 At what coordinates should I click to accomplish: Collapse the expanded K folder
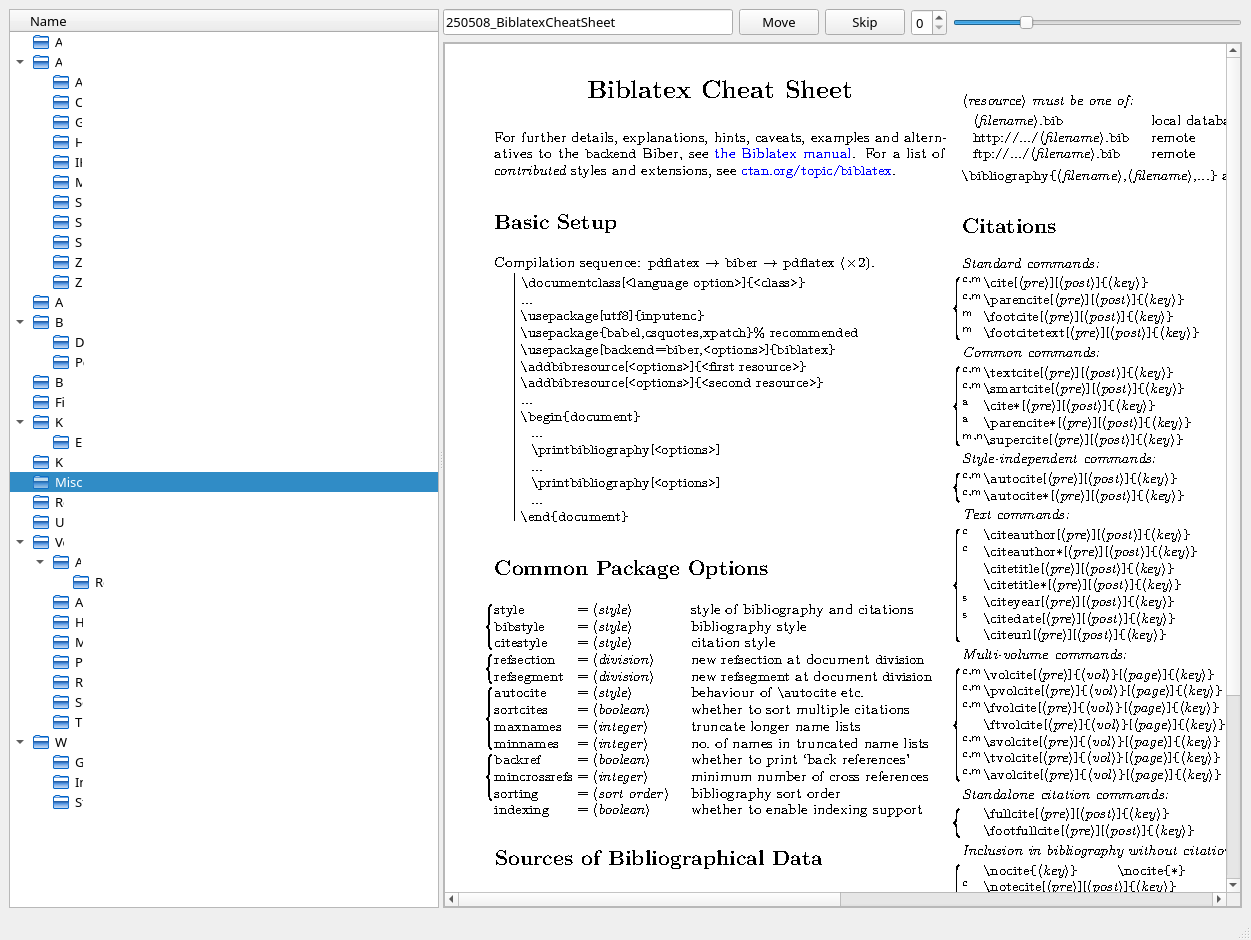pos(20,422)
